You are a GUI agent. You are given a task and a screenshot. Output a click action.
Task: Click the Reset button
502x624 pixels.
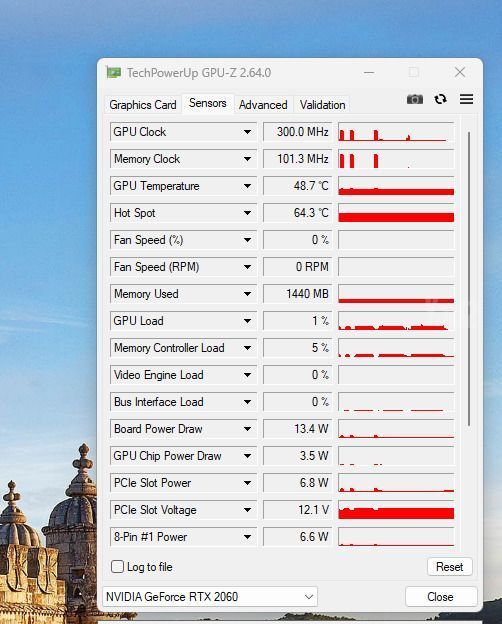(449, 566)
